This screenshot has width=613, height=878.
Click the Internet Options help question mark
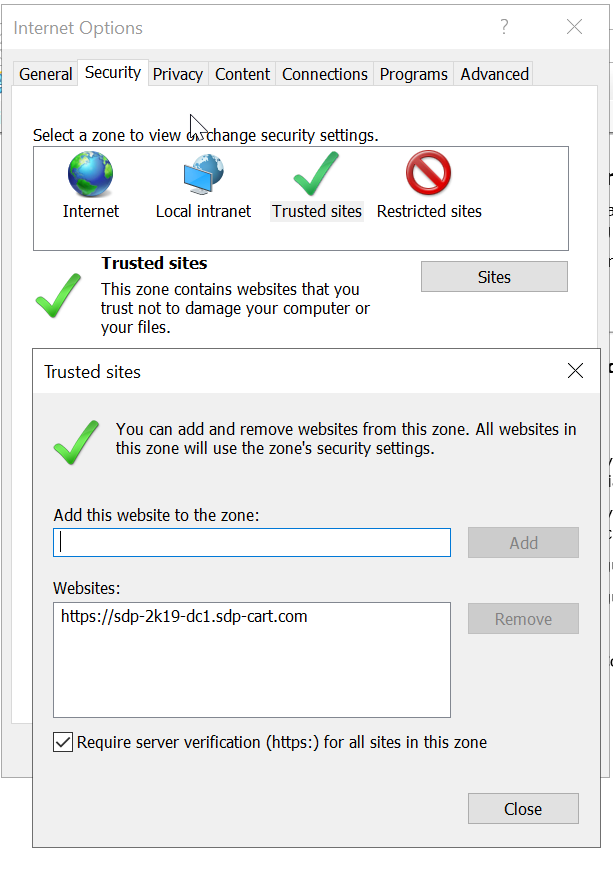tap(505, 27)
